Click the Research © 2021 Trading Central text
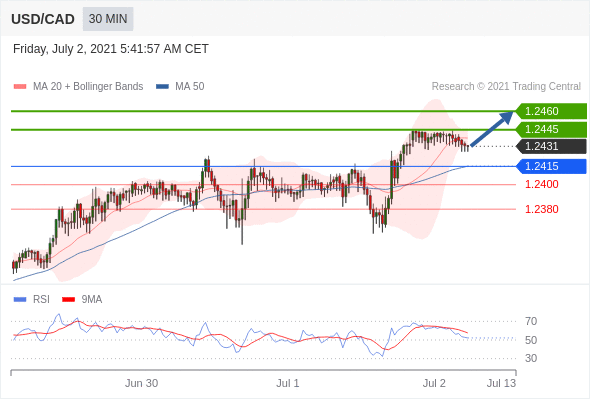This screenshot has height=400, width=590. (506, 87)
